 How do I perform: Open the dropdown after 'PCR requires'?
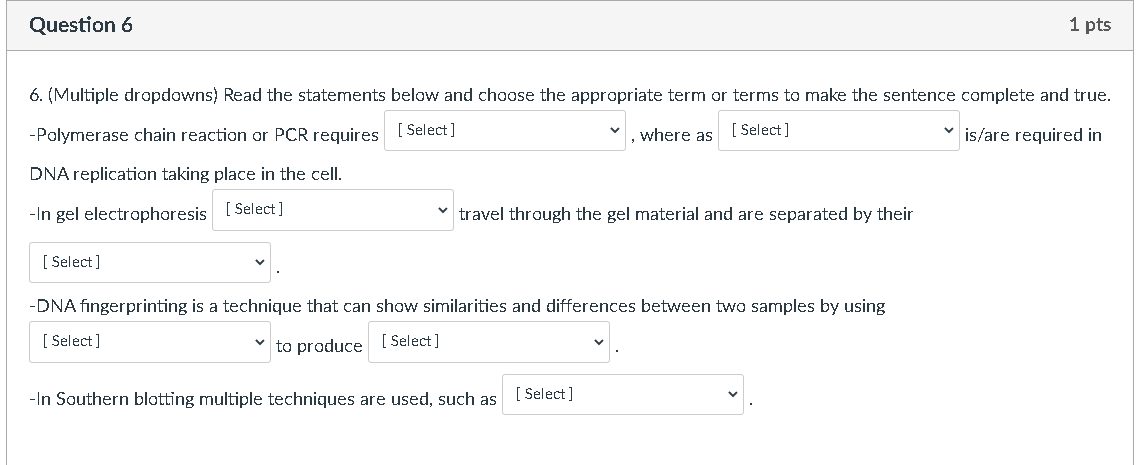pyautogui.click(x=505, y=131)
